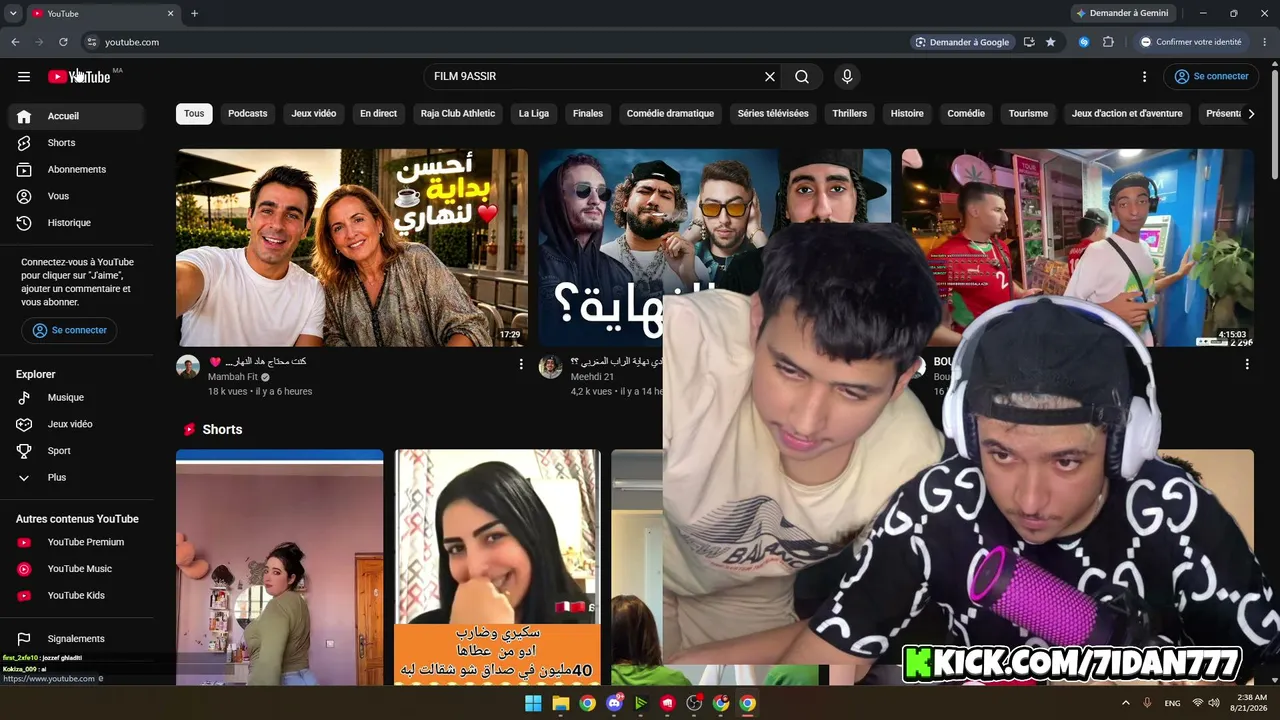Open YouTube settings three-dot menu
1280x720 pixels.
1145,76
